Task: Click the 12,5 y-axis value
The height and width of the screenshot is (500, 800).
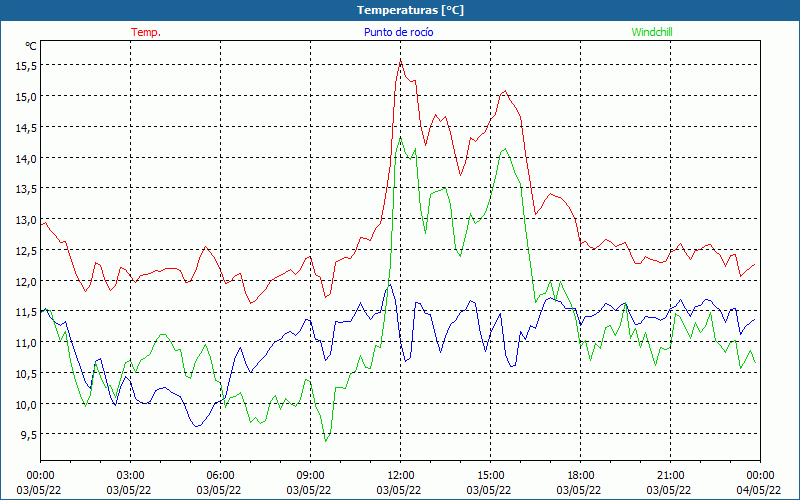Action: [x=26, y=251]
